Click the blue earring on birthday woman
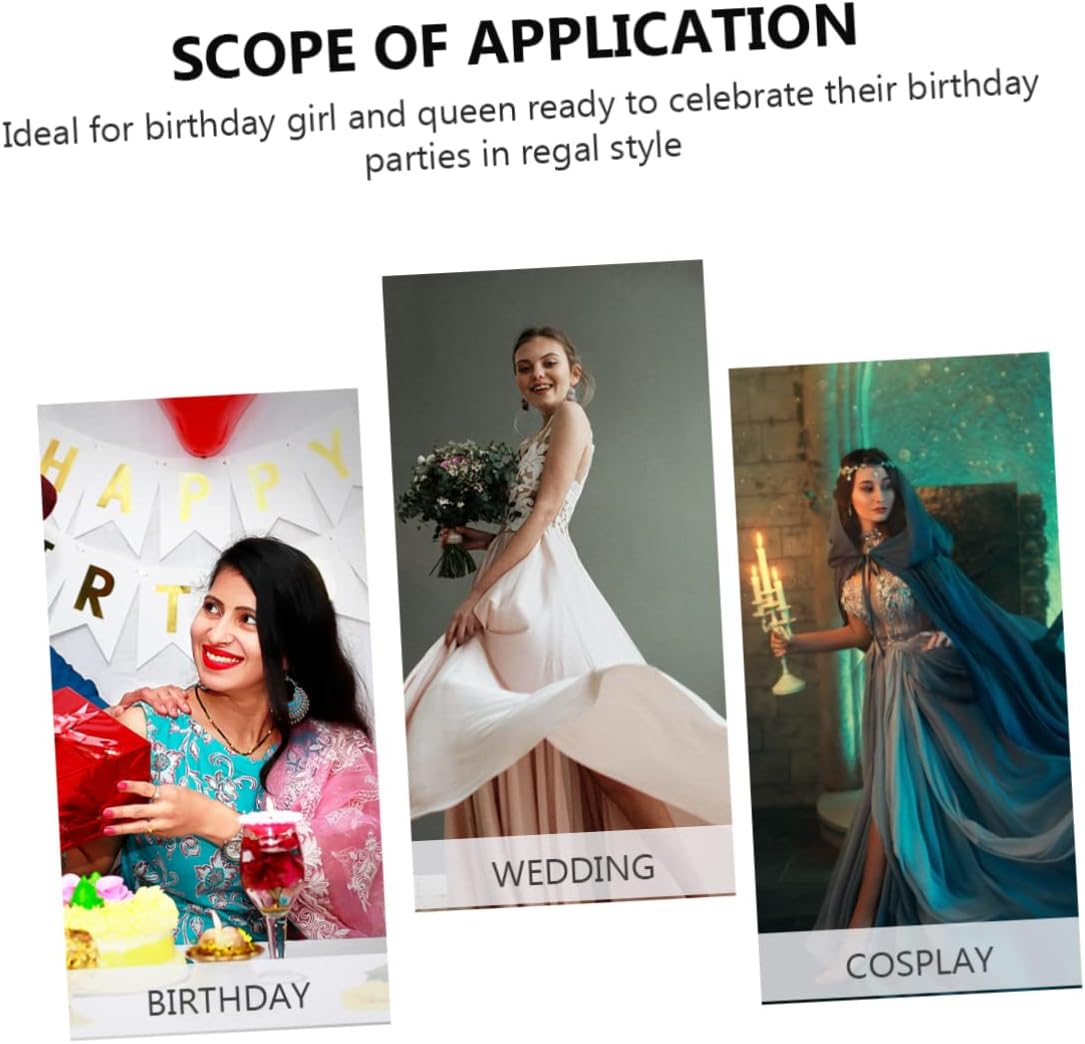Screen dimensions: 1085x1044 tap(295, 699)
